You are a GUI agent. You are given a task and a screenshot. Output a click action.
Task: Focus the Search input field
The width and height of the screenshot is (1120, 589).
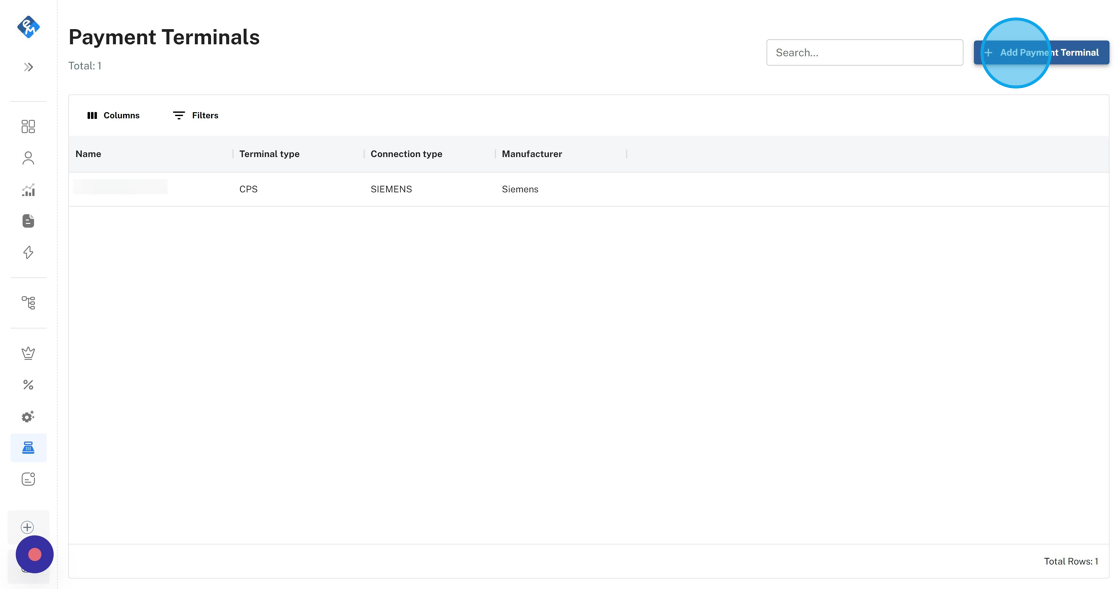pyautogui.click(x=864, y=53)
